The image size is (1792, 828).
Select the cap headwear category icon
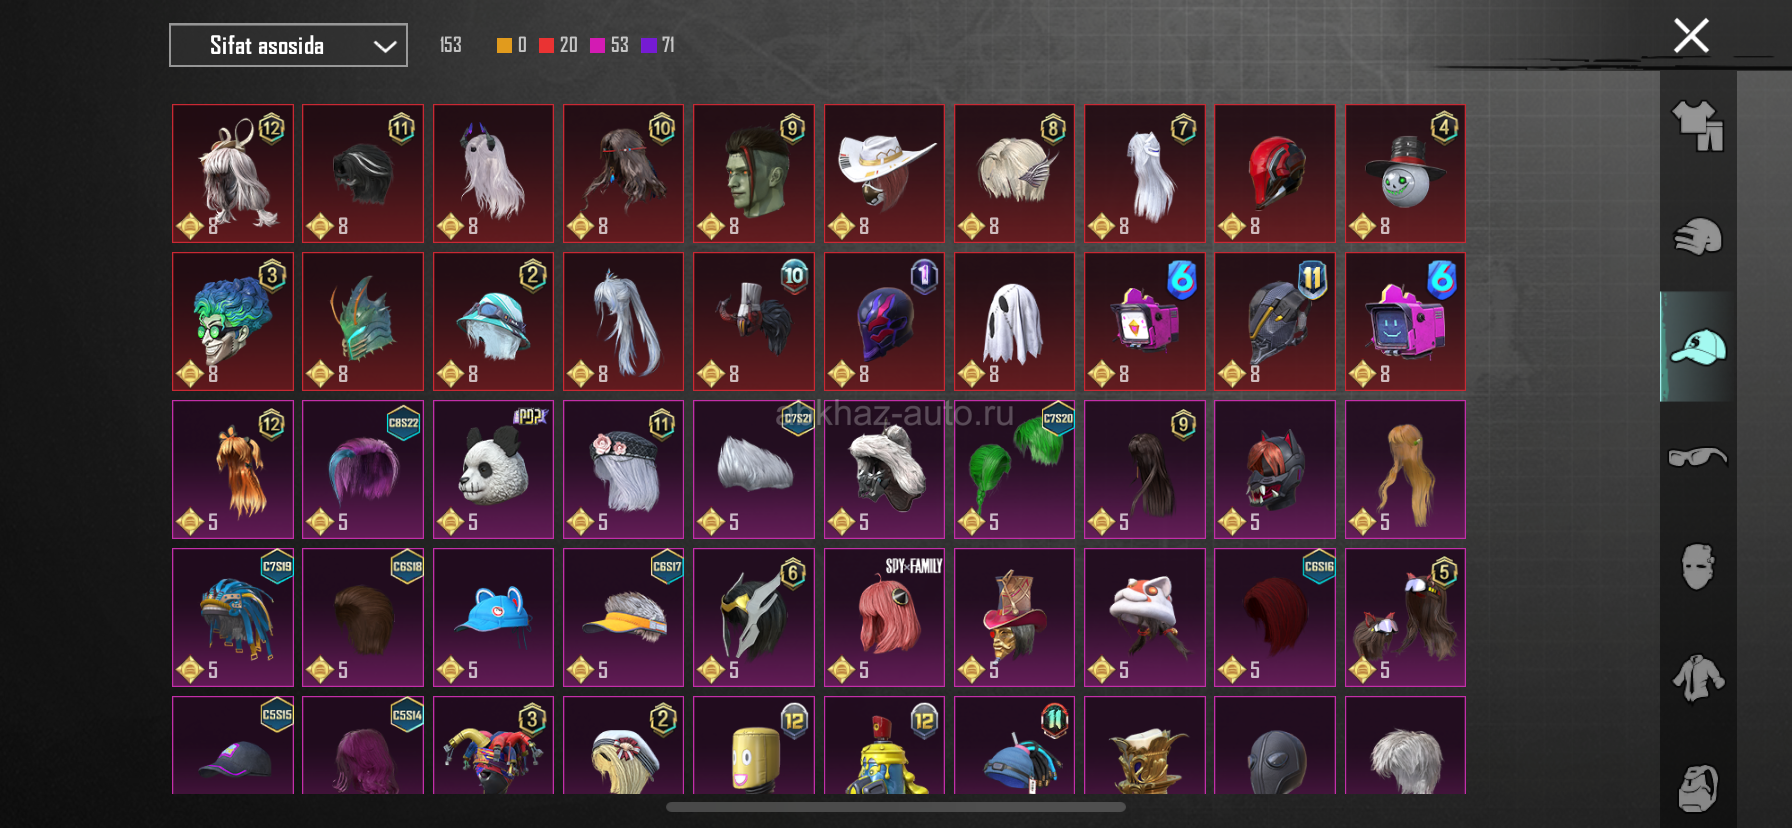pos(1698,347)
